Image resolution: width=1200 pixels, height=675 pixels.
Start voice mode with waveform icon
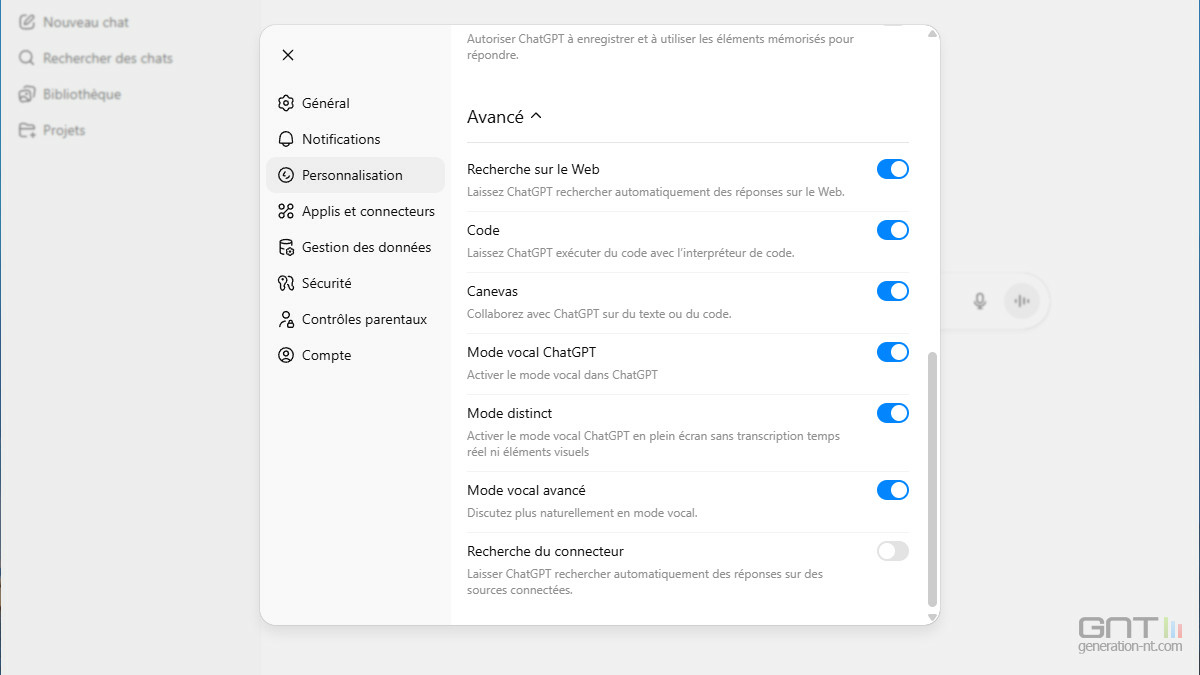point(1021,301)
